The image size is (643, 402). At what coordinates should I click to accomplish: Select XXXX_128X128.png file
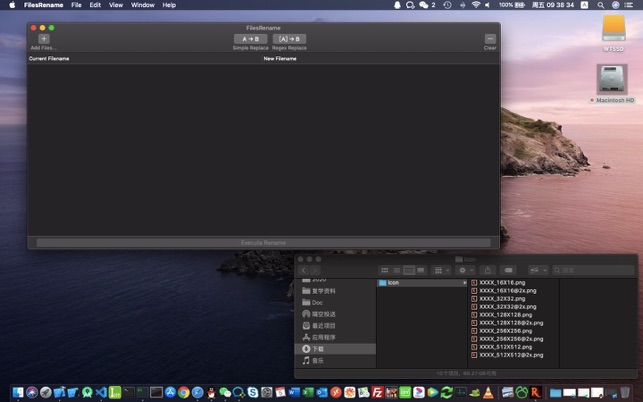(x=505, y=314)
